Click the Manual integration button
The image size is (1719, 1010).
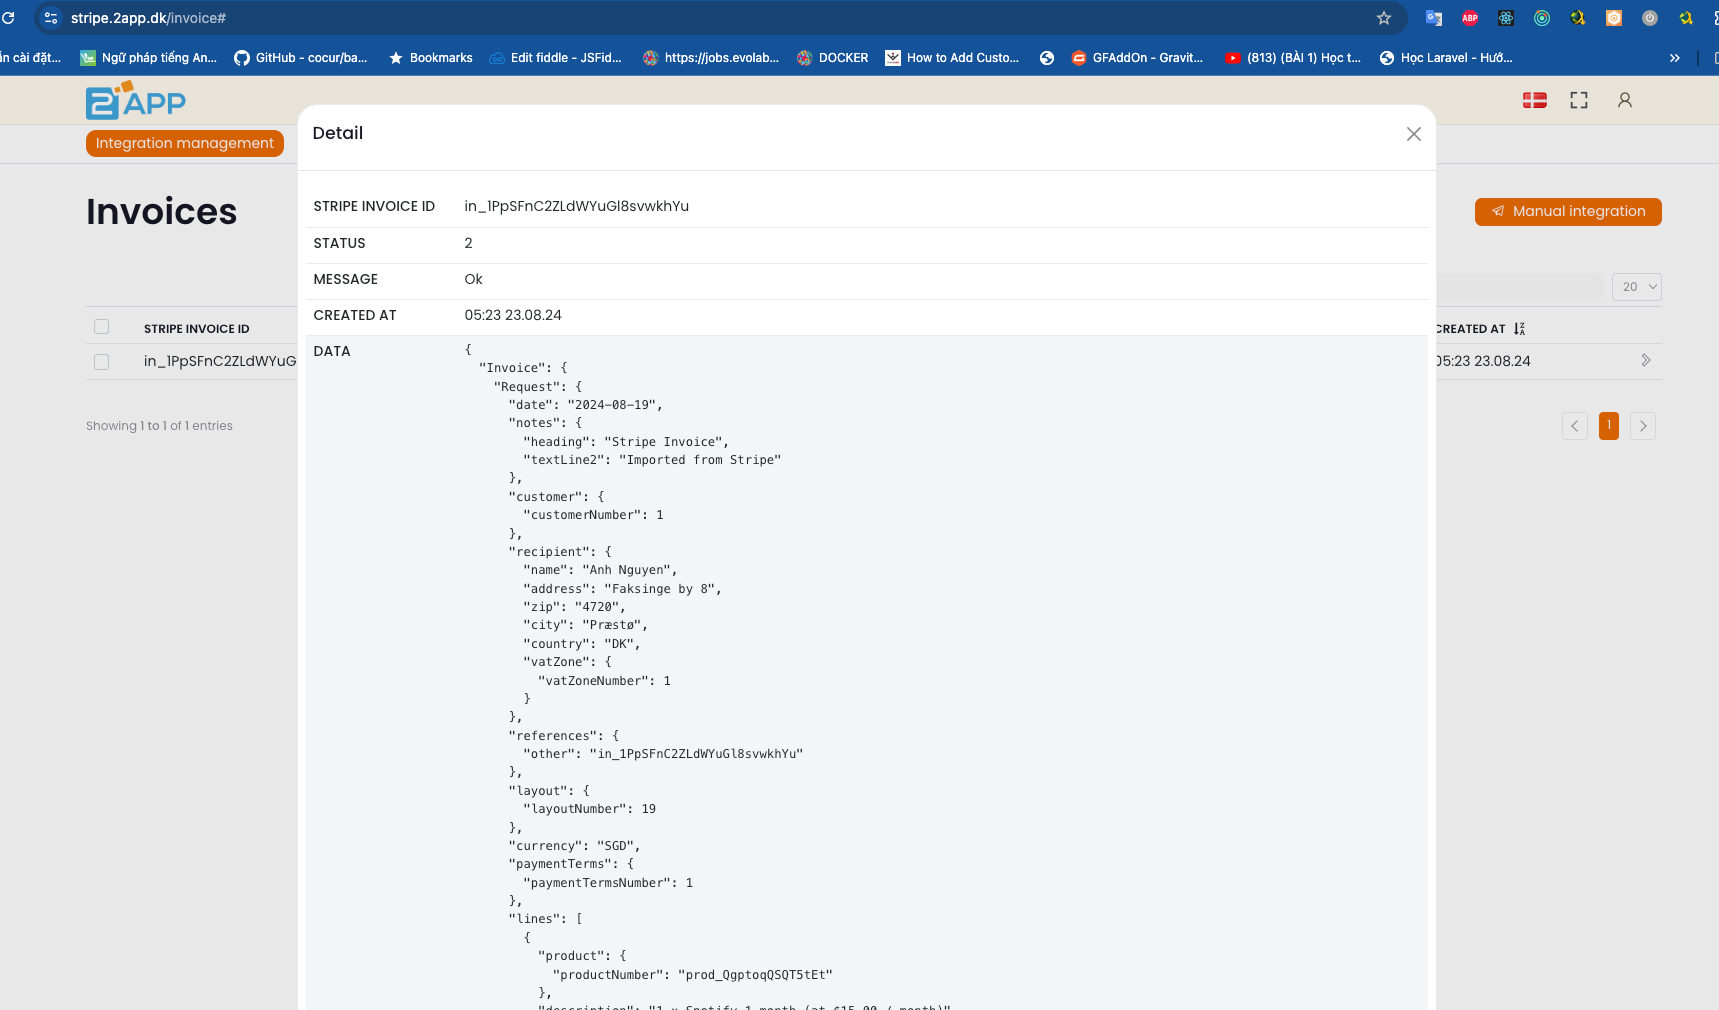click(x=1567, y=212)
